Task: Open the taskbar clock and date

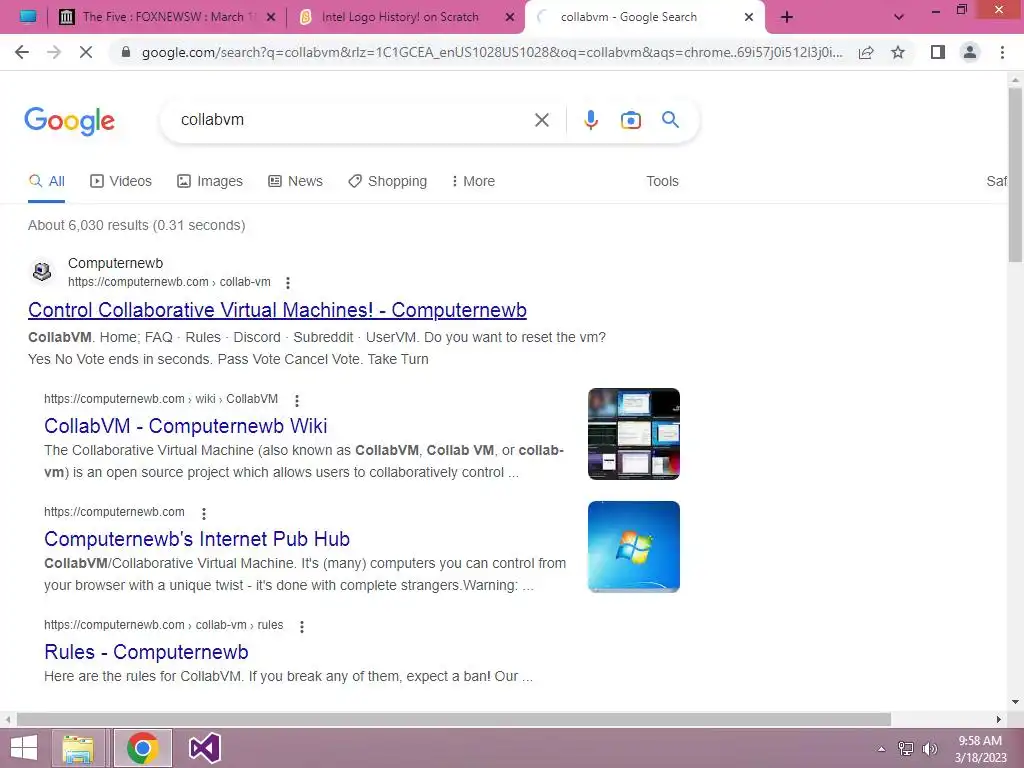Action: 980,749
